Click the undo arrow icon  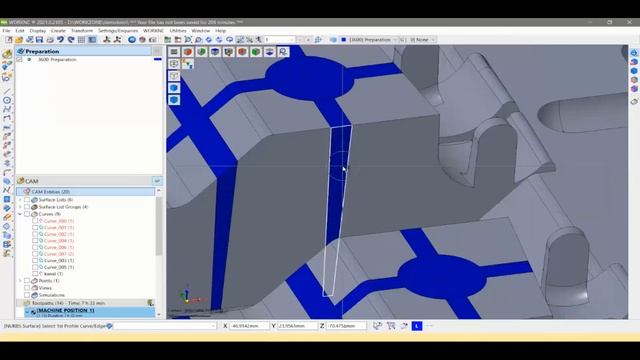60,40
